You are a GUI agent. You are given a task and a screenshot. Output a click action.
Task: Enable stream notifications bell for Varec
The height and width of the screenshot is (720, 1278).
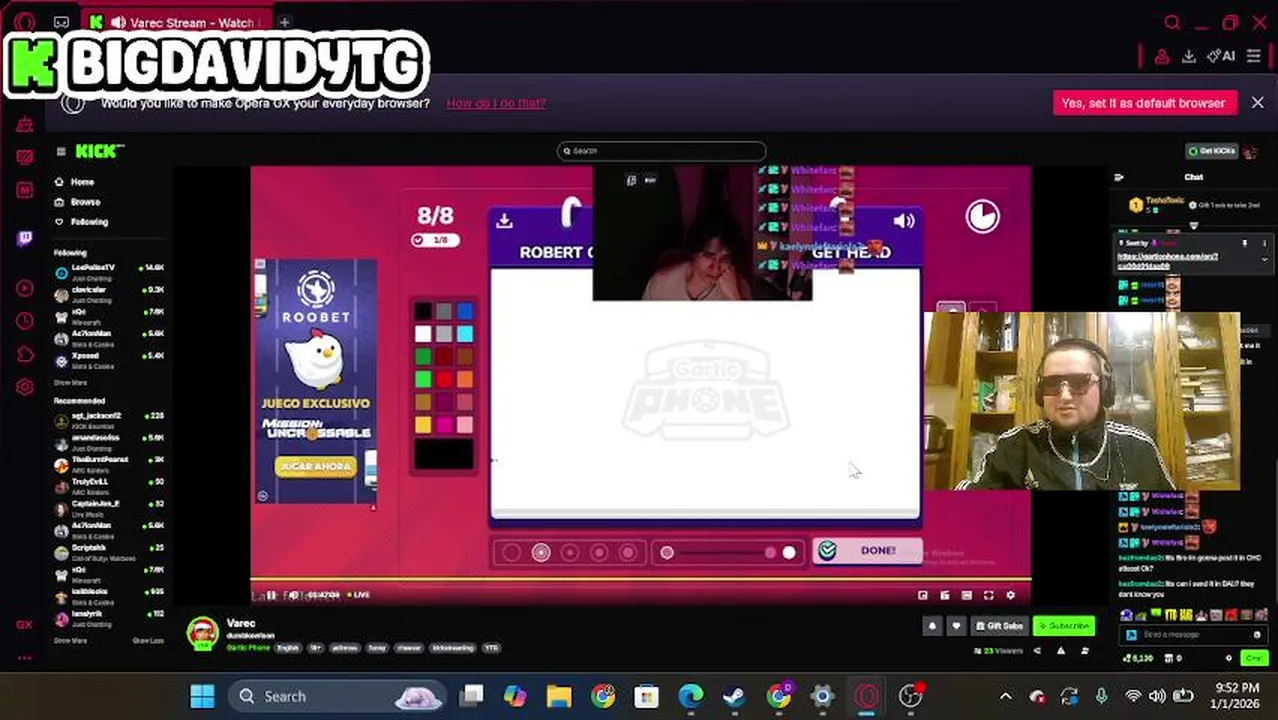point(933,626)
